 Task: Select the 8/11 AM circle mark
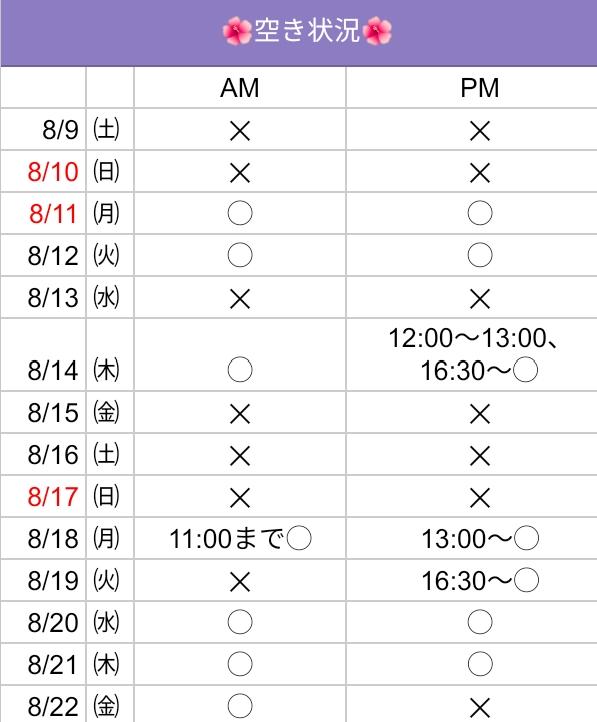[240, 213]
